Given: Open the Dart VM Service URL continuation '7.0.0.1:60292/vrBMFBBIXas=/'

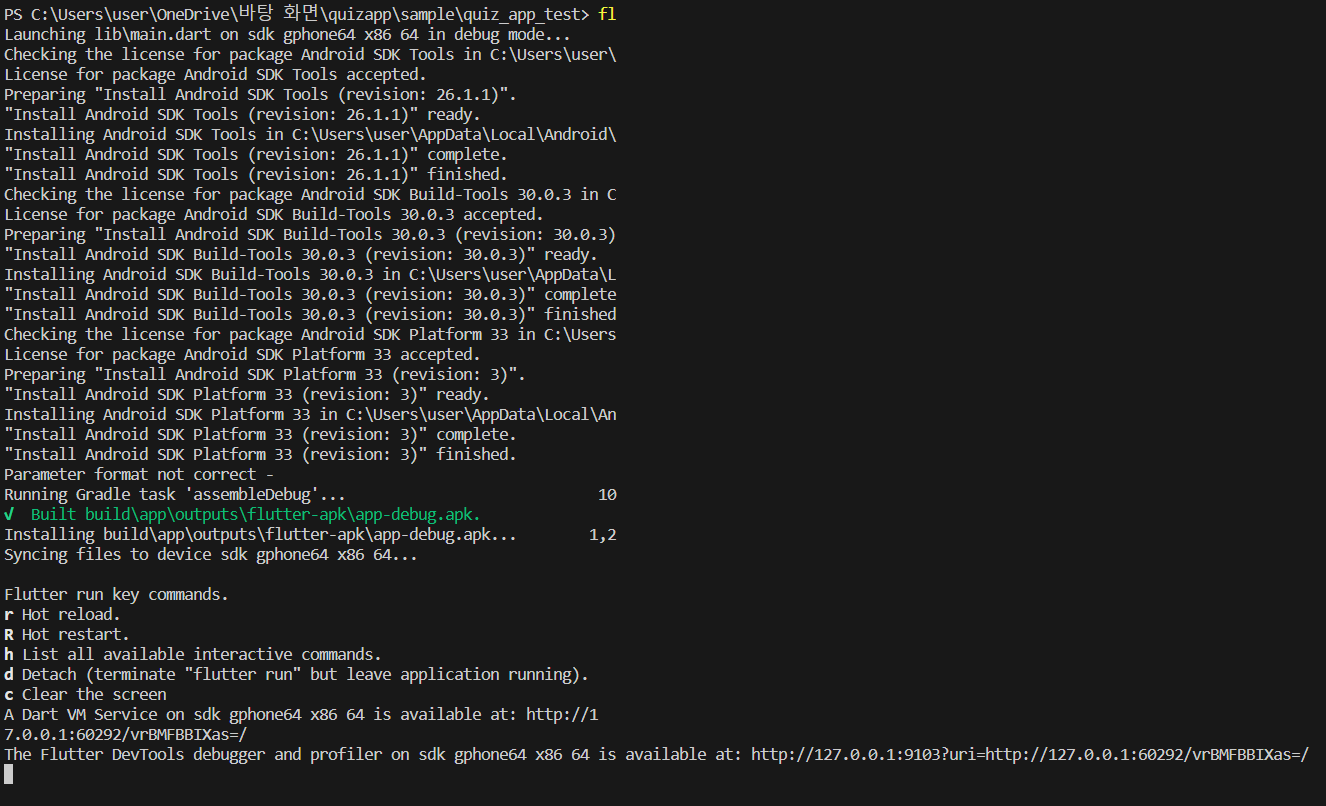Looking at the screenshot, I should click(x=126, y=734).
